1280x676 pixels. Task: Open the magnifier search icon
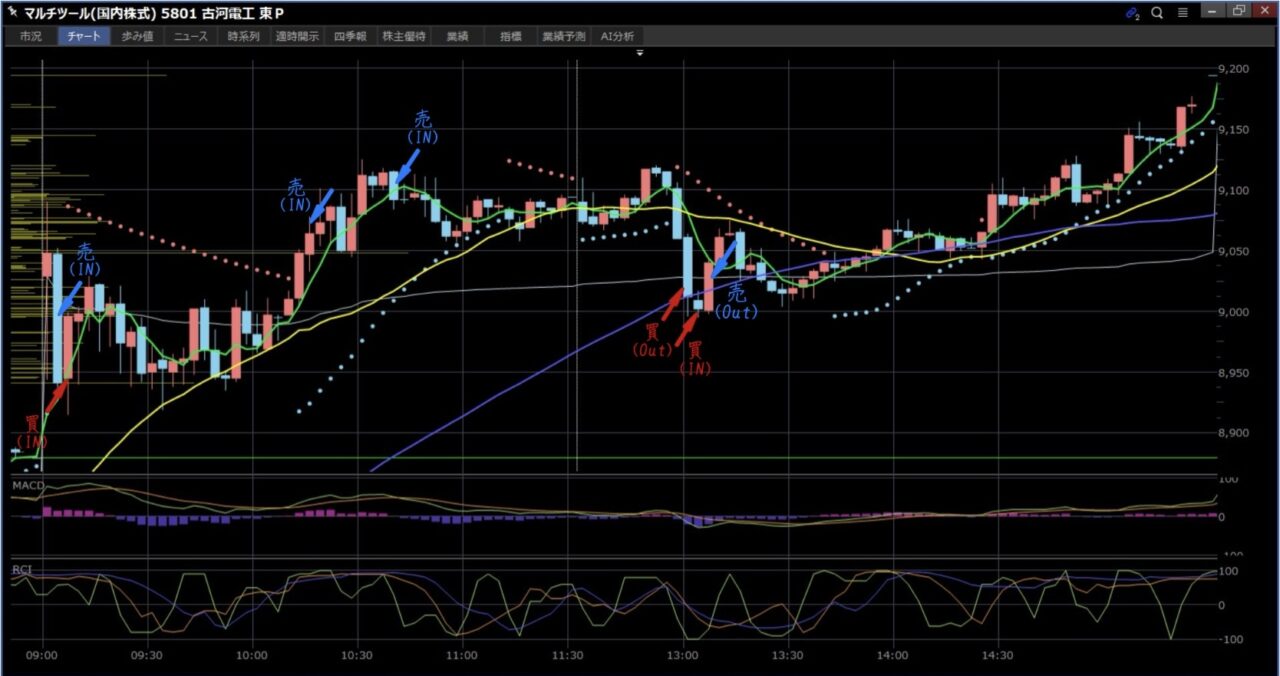click(x=1157, y=13)
